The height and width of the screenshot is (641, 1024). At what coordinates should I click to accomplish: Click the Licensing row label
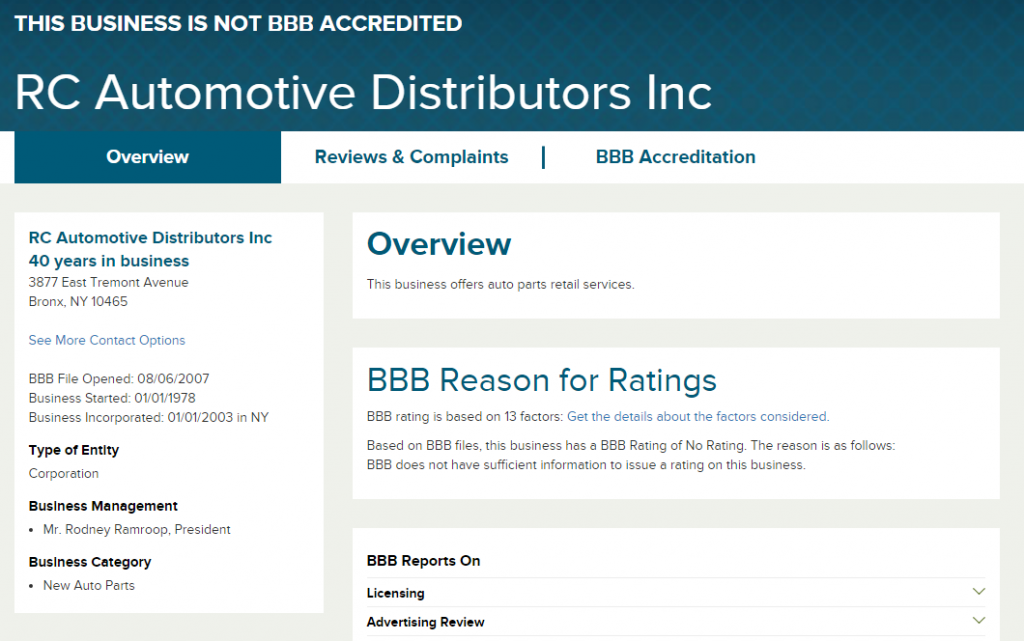click(x=395, y=593)
